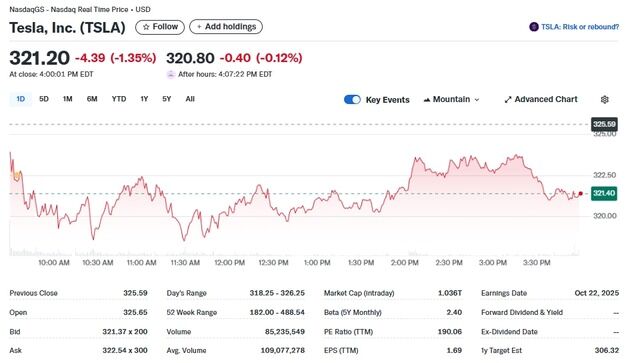
Task: Click the star icon in Follow button
Action: point(146,27)
